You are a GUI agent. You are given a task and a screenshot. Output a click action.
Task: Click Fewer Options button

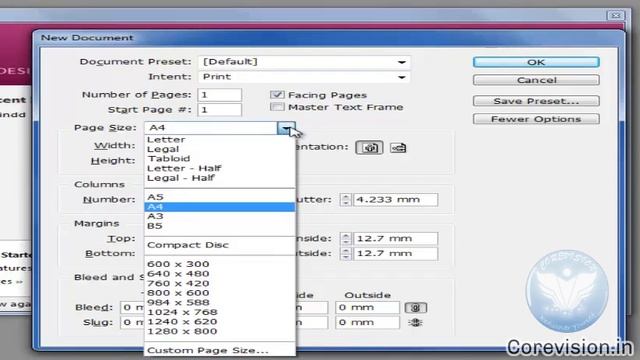[x=536, y=119]
